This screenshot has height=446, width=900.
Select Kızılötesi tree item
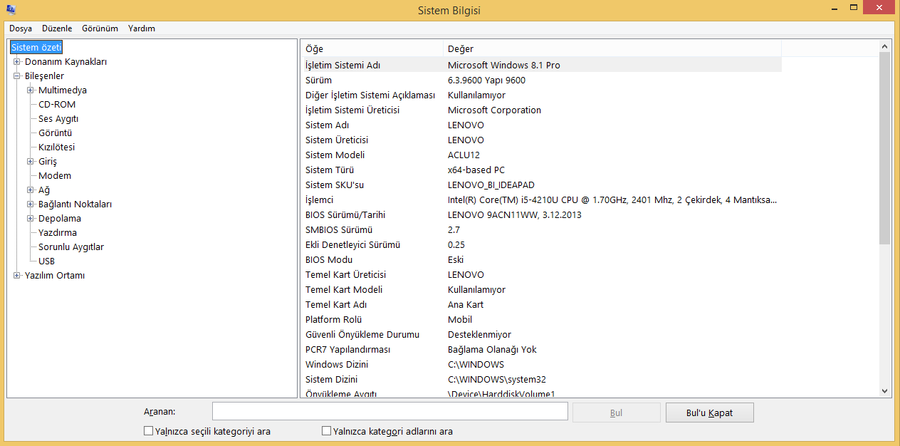click(x=56, y=147)
